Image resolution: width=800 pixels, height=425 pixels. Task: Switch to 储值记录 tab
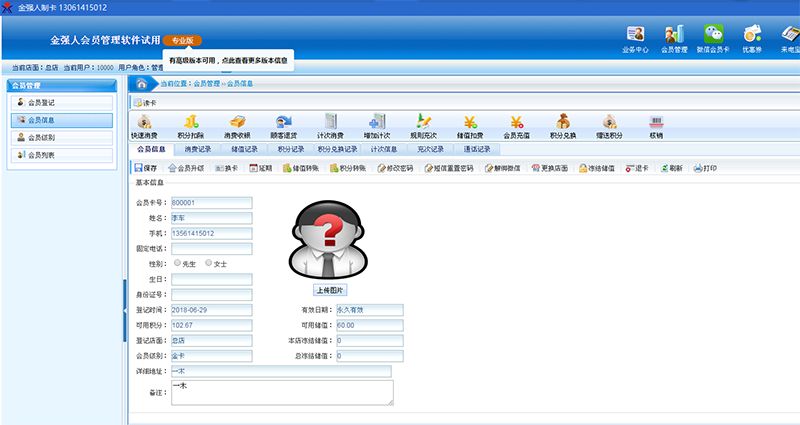pyautogui.click(x=244, y=149)
